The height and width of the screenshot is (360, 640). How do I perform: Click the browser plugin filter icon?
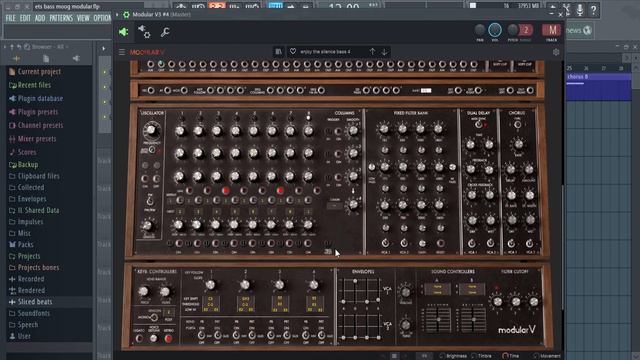point(76,58)
